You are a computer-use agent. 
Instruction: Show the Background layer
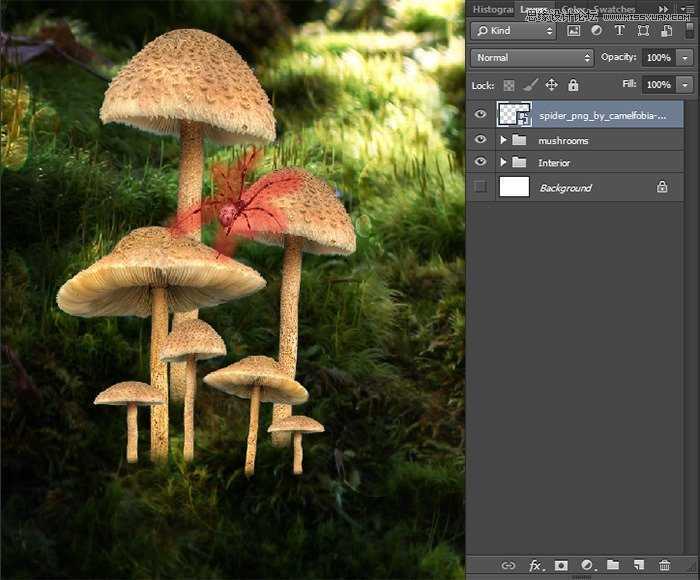[481, 187]
